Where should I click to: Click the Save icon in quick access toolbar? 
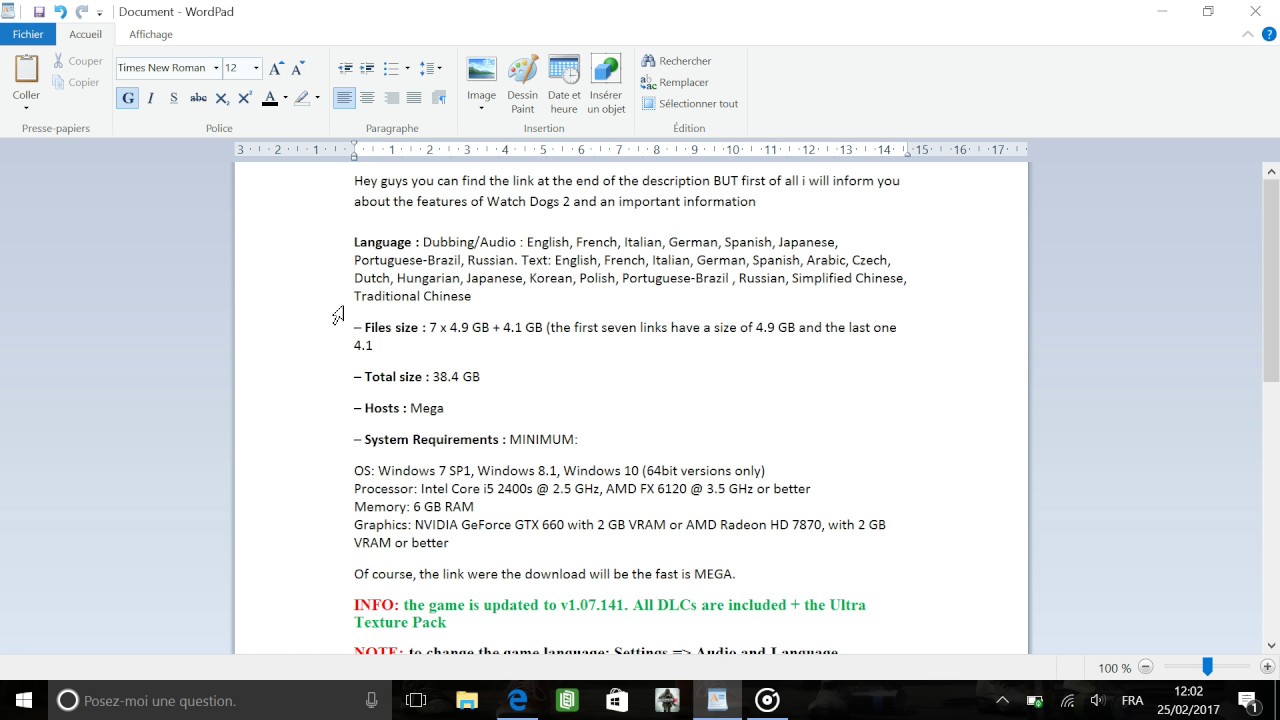click(x=39, y=12)
